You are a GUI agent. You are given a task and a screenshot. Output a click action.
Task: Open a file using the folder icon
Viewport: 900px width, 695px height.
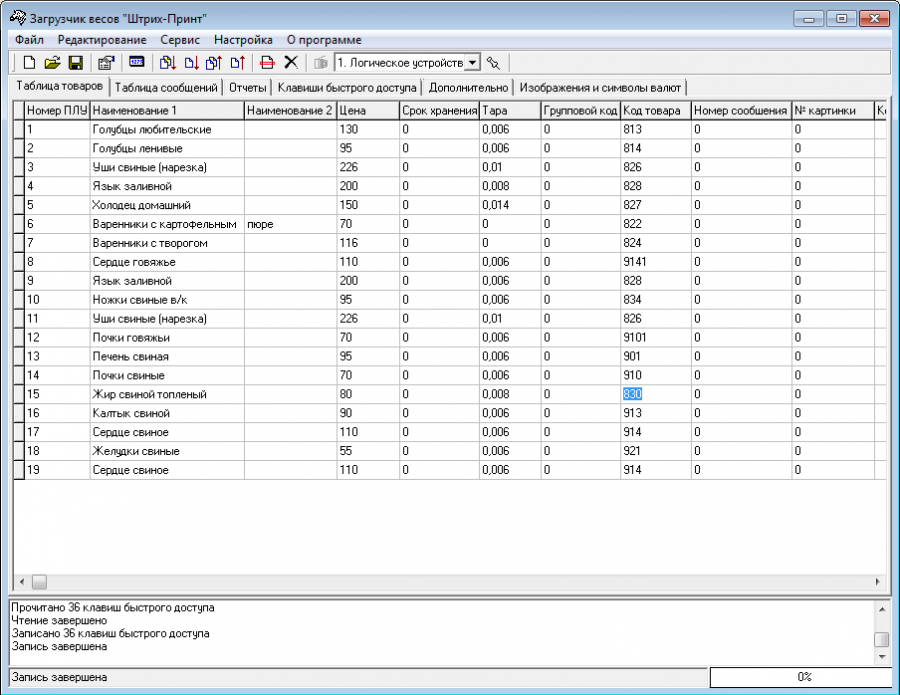[x=52, y=63]
